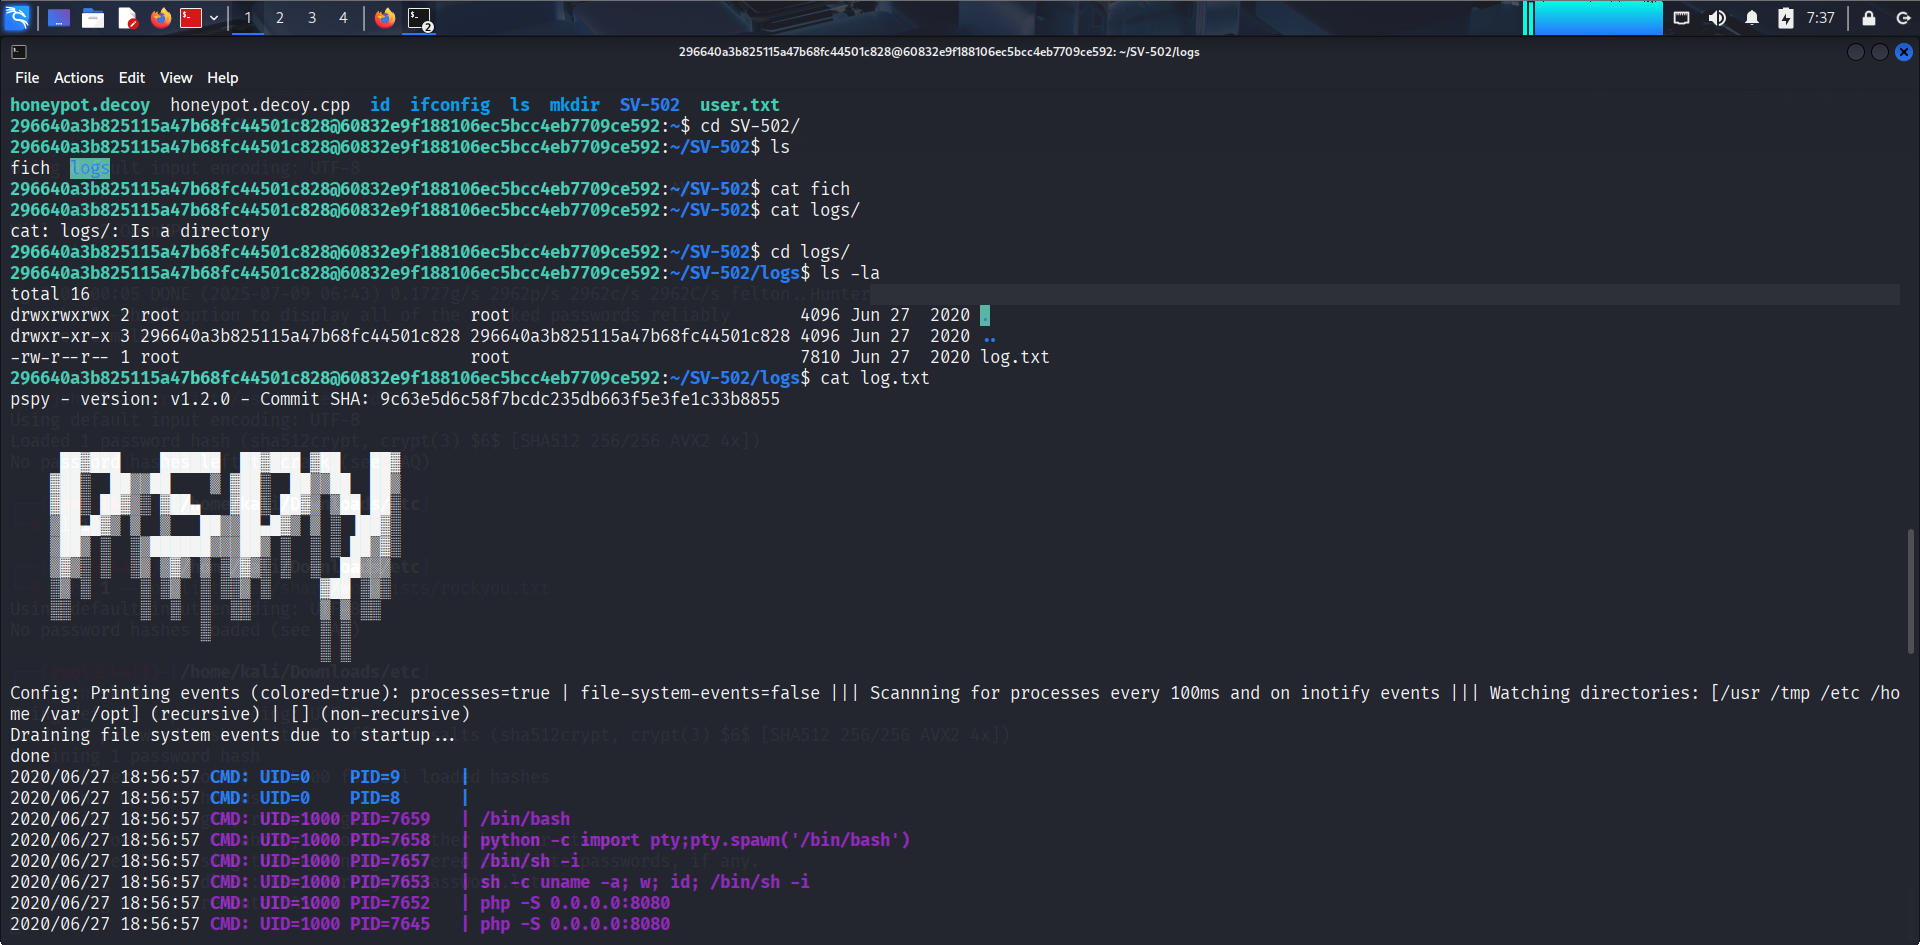1920x945 pixels.
Task: Open the network connection tray icon
Action: coord(1682,18)
